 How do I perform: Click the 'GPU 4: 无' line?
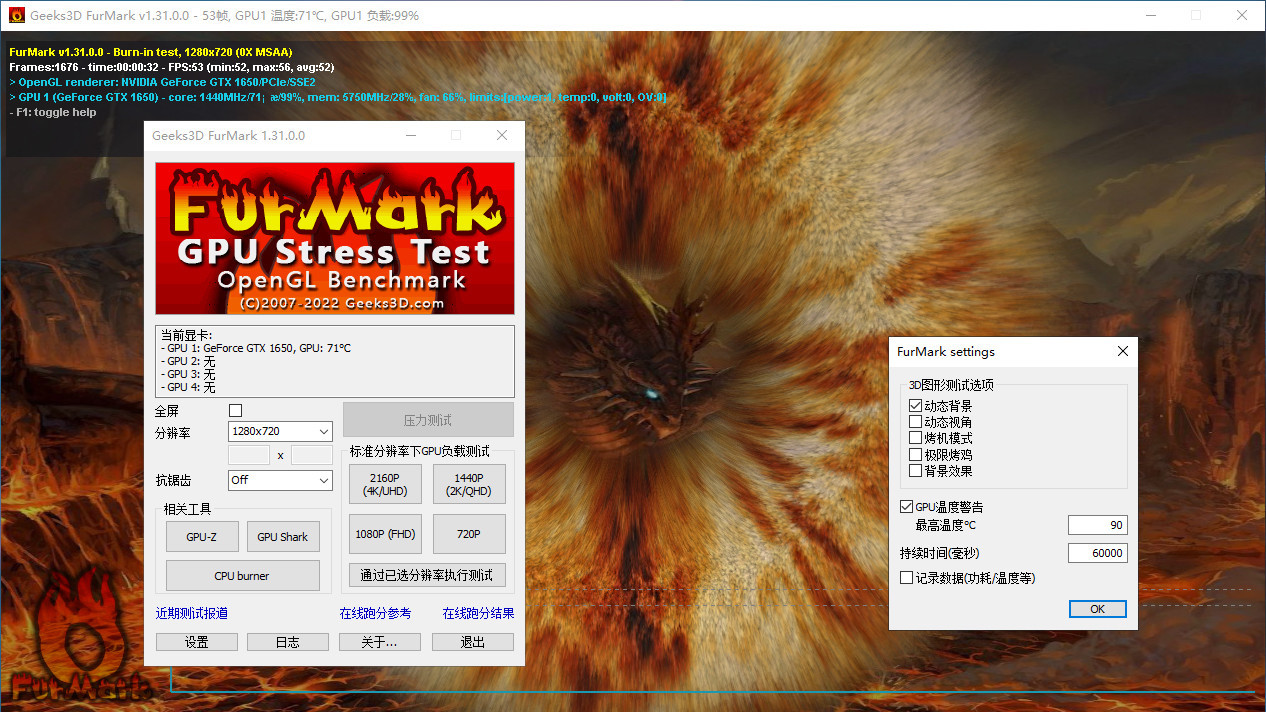(188, 387)
